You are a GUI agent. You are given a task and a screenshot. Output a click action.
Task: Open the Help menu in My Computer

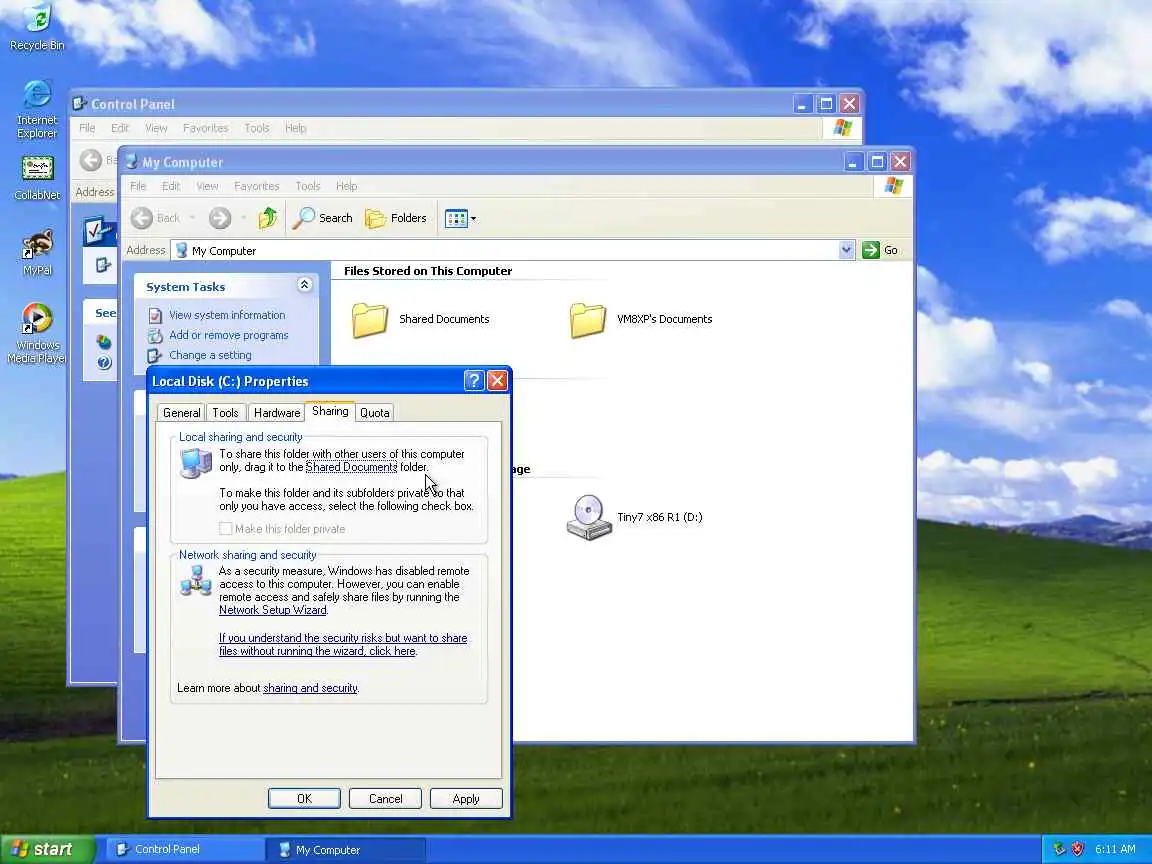[x=347, y=187]
